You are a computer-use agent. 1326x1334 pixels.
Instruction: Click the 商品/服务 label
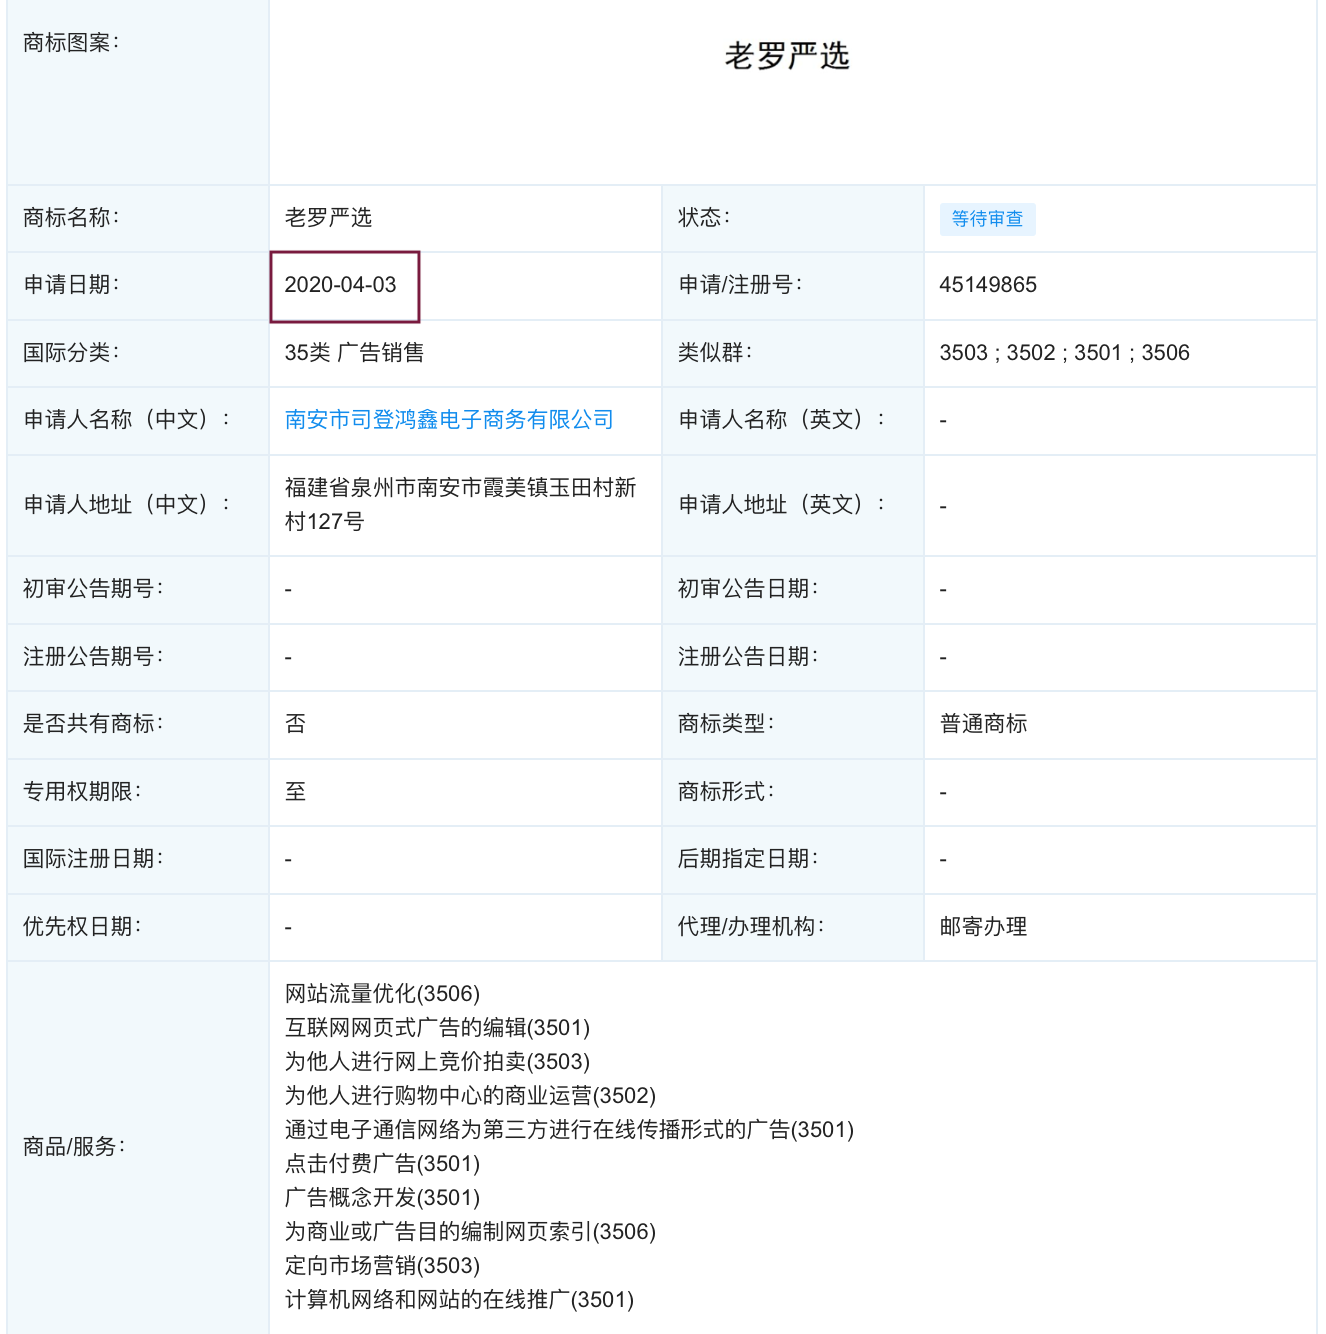tap(74, 1147)
